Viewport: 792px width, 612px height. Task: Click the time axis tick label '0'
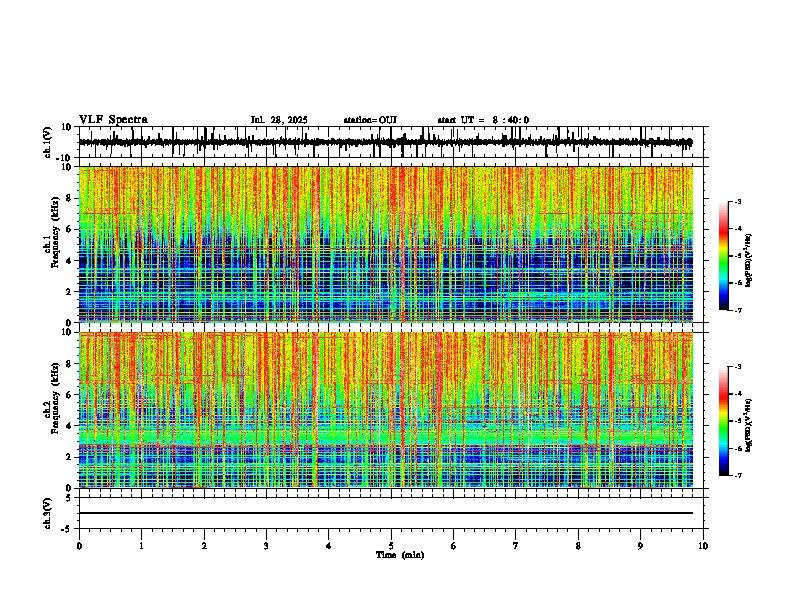tap(79, 546)
